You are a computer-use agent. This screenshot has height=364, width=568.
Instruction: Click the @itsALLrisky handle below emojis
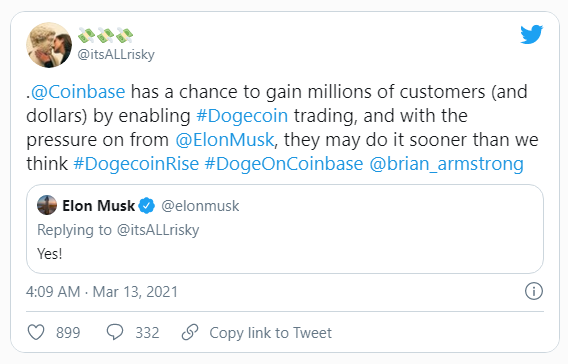pos(116,55)
